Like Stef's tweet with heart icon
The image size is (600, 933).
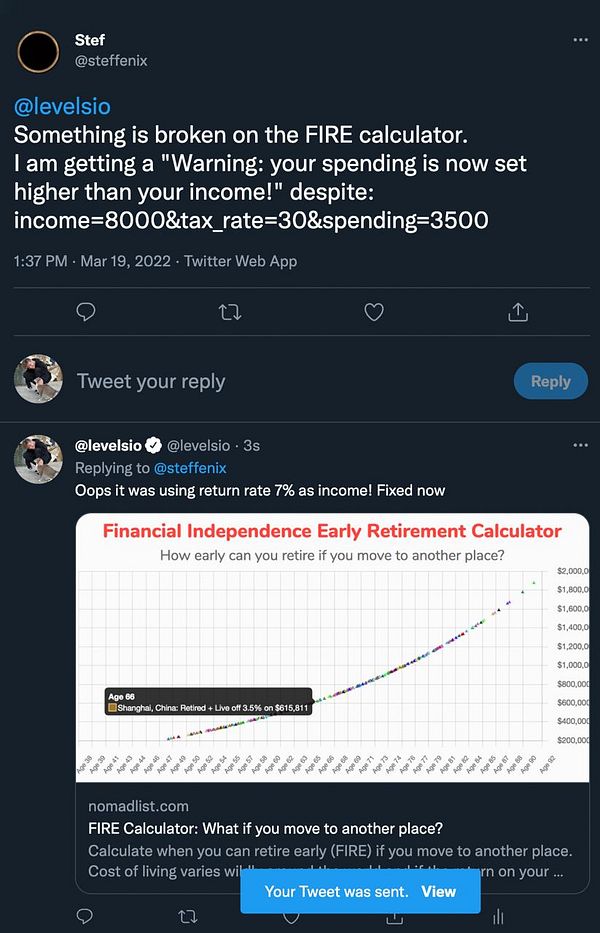(373, 313)
